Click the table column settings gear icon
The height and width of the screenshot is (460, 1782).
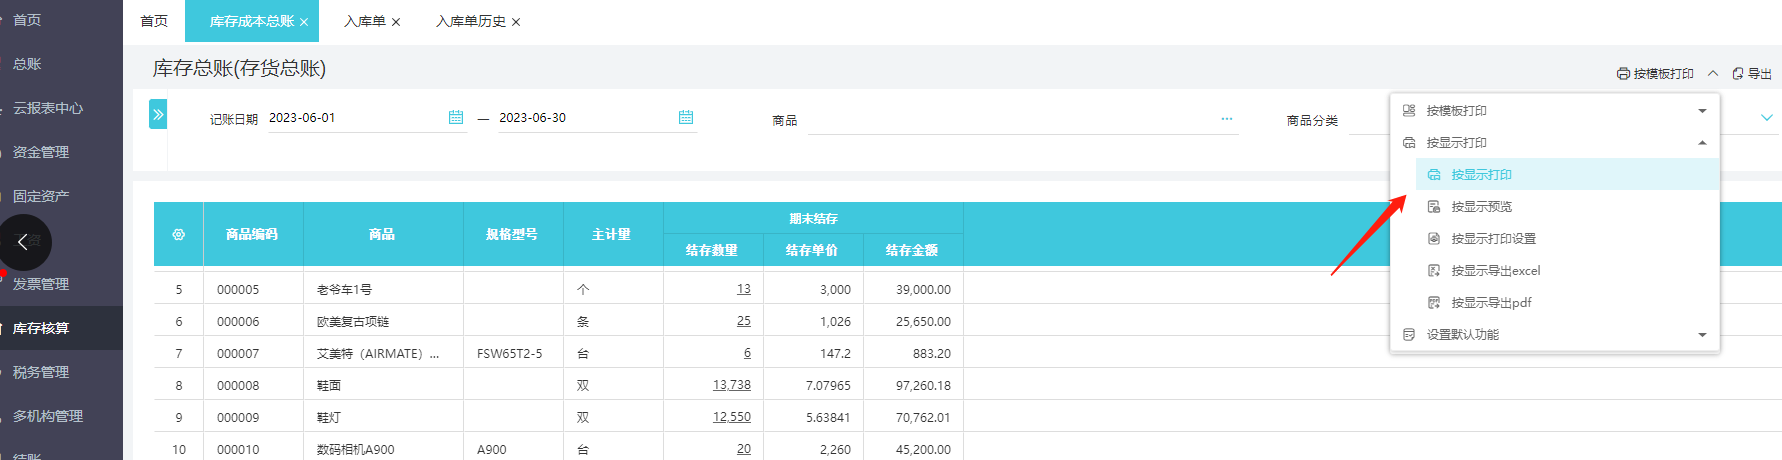point(179,235)
